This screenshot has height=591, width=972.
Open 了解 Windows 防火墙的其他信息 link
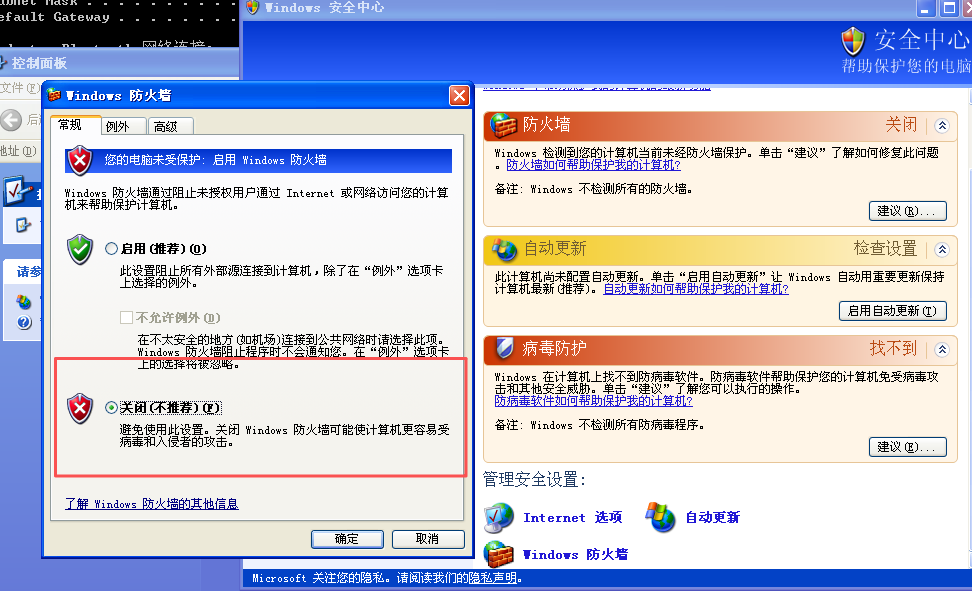[x=152, y=504]
